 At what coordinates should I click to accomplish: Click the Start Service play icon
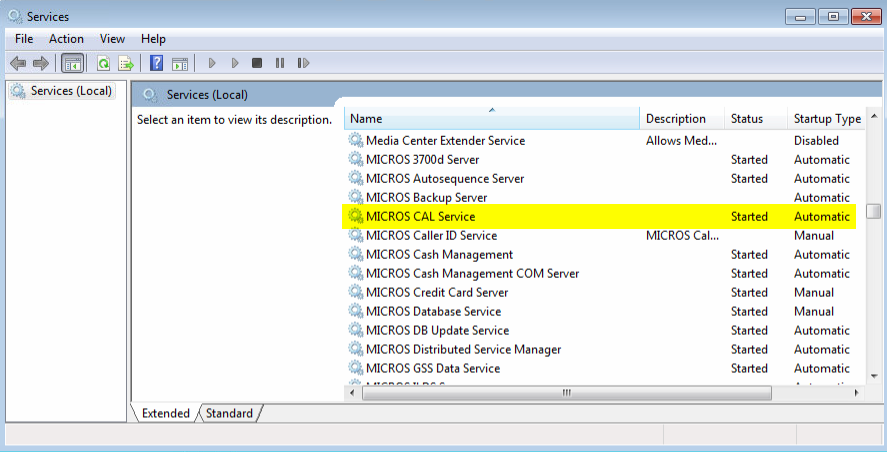pos(213,63)
